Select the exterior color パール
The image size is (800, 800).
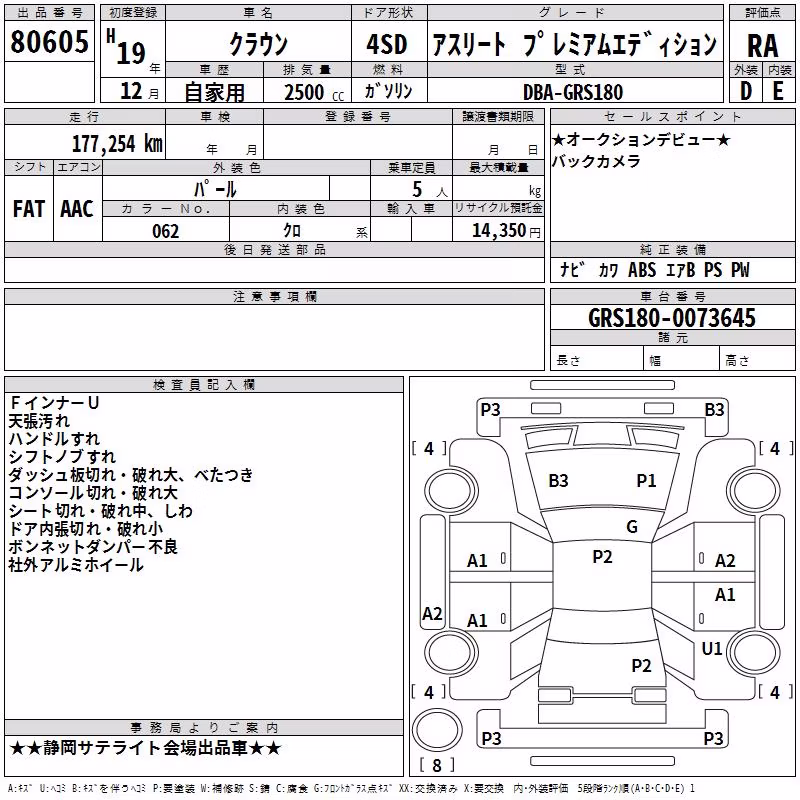pyautogui.click(x=215, y=189)
